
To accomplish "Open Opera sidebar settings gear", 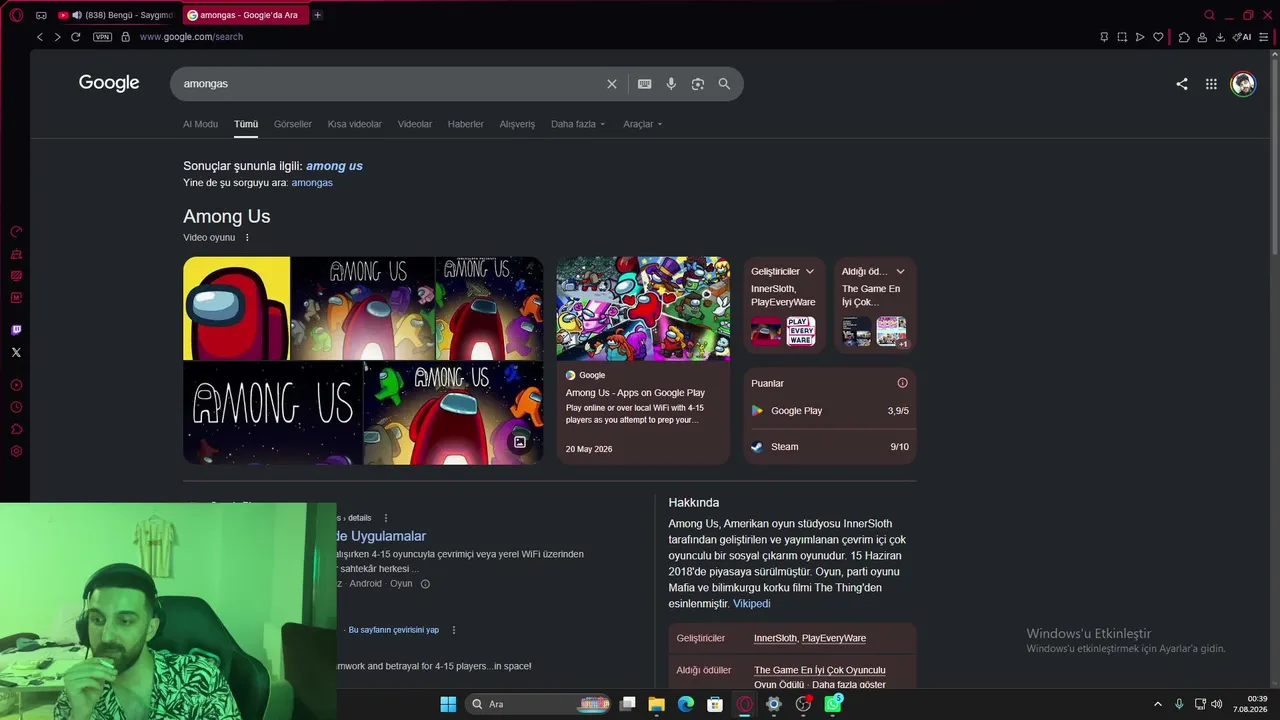I will (x=16, y=451).
